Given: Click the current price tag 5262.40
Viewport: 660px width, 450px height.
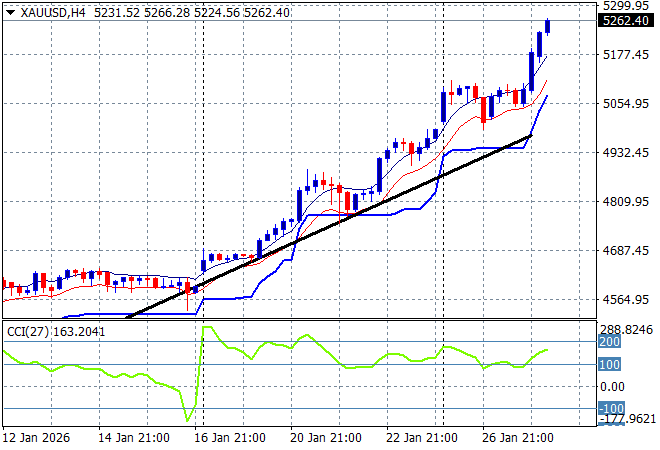Looking at the screenshot, I should [x=626, y=21].
